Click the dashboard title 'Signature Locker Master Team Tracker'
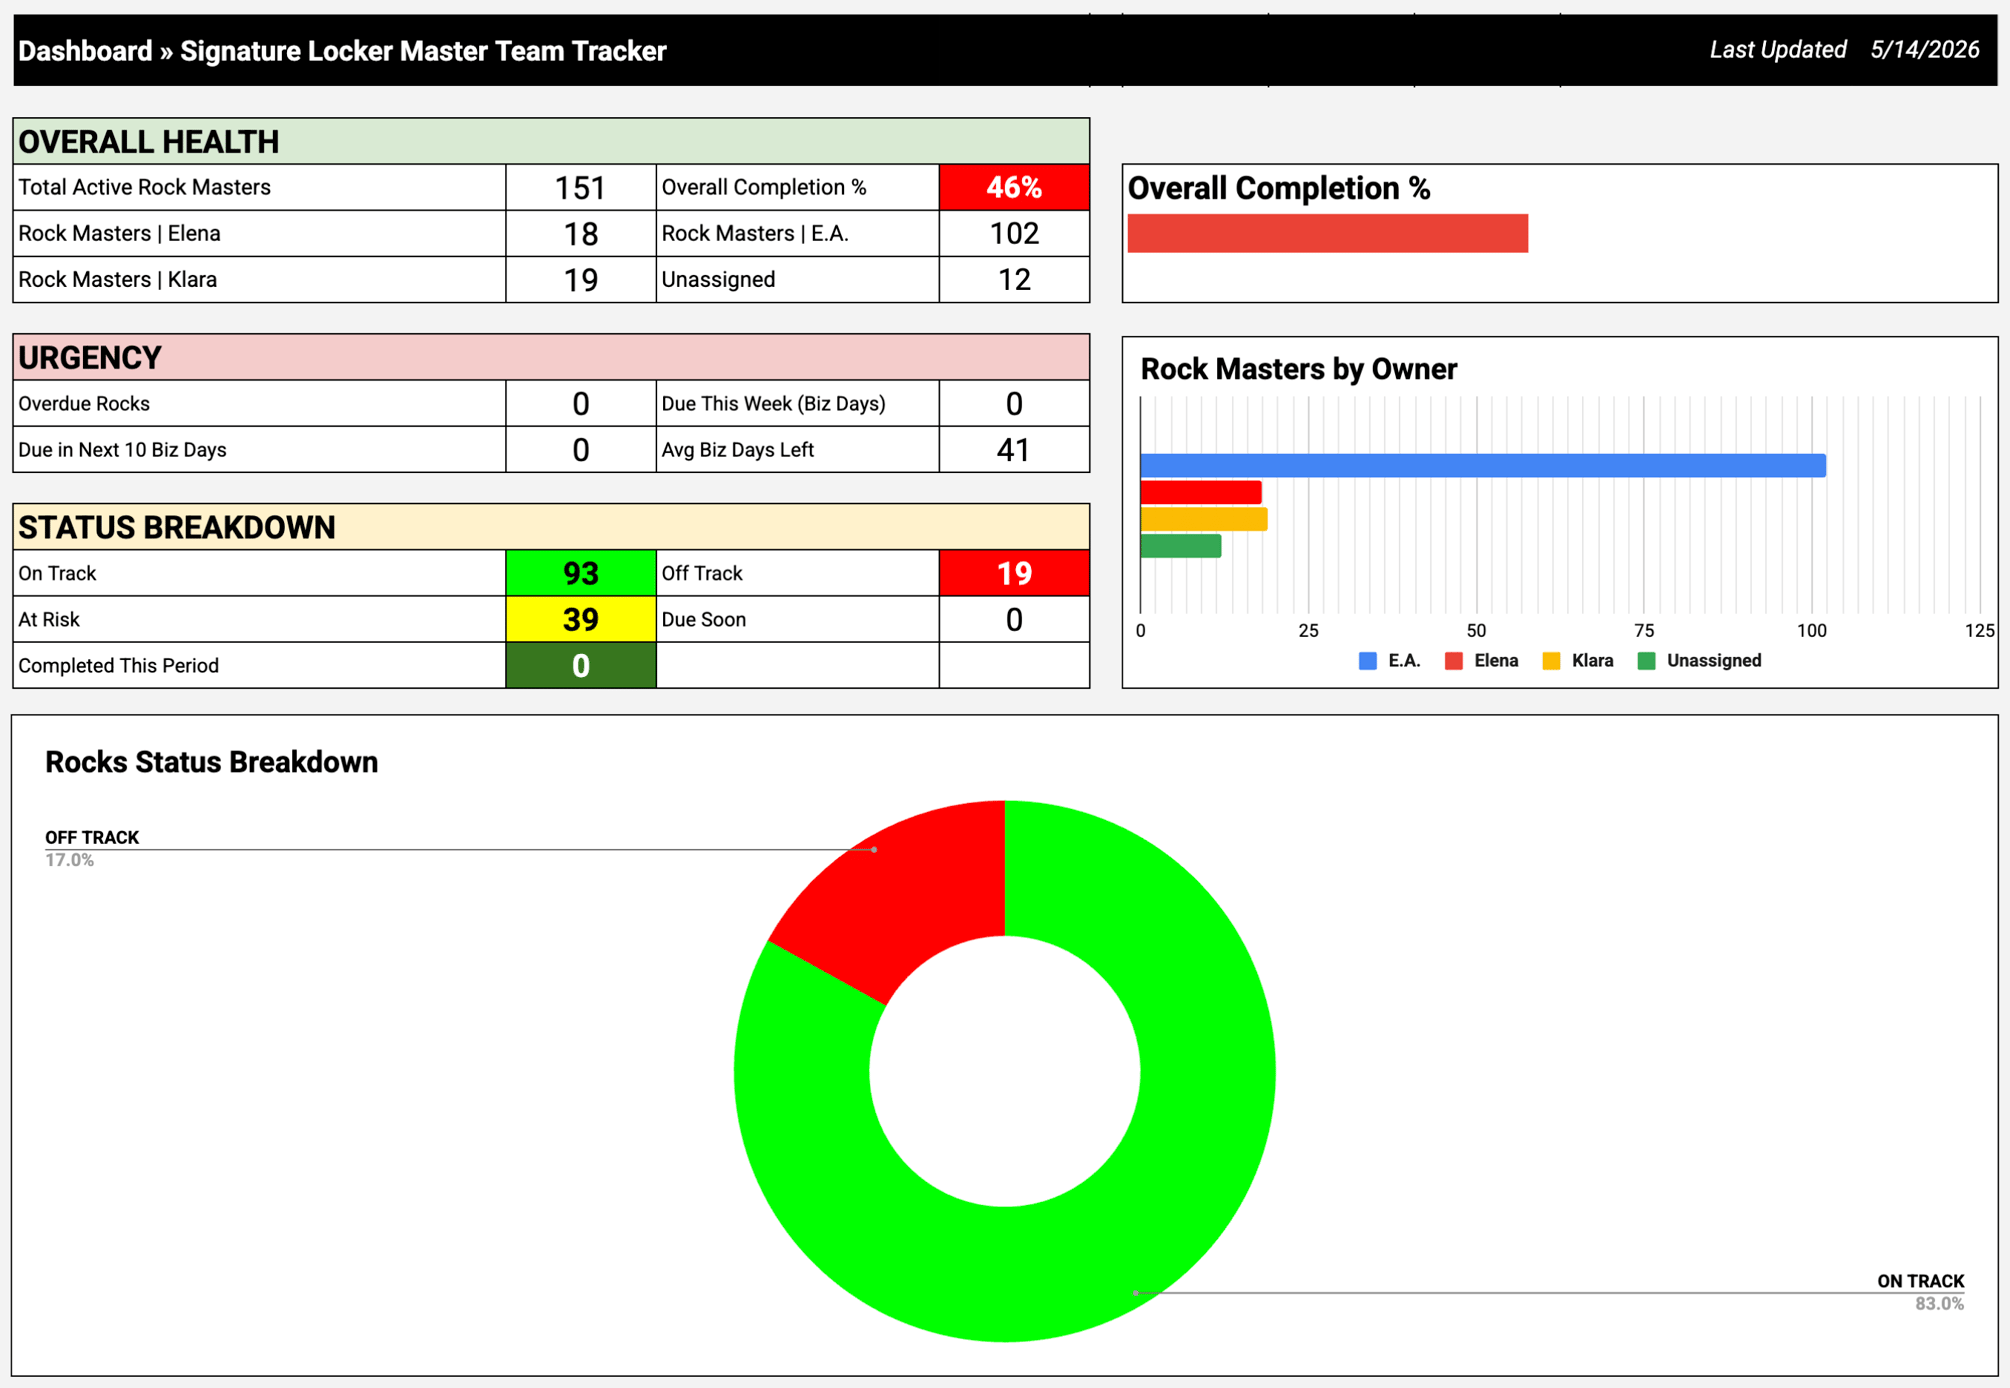The image size is (2010, 1388). 423,51
